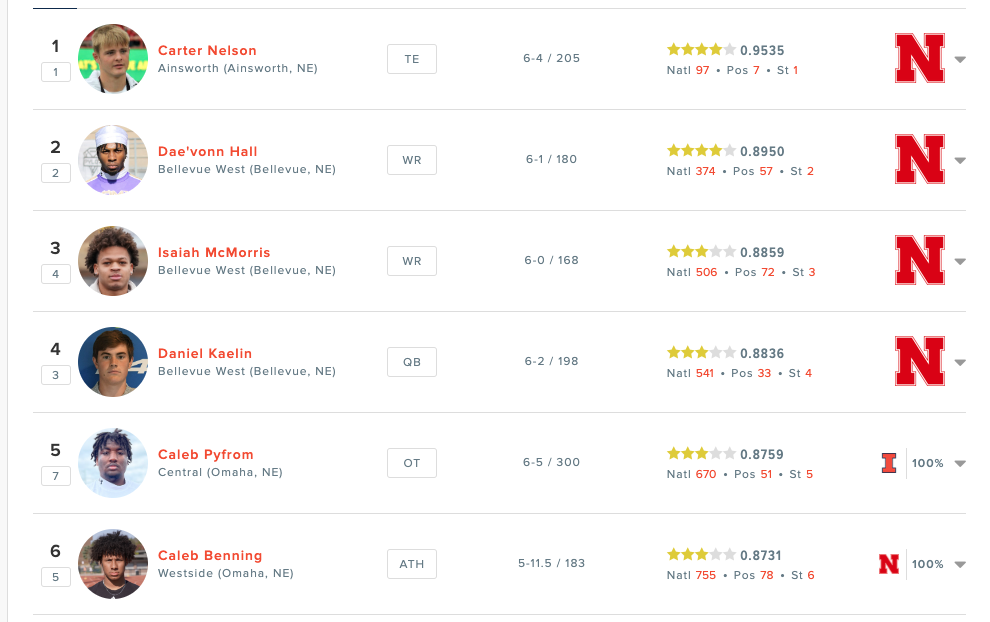Click the QB position badge

(412, 362)
